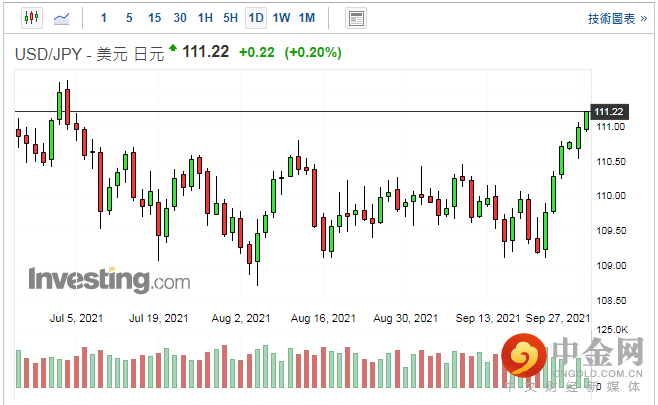
Task: Click the 111.22 current price label on axis
Action: pos(609,111)
